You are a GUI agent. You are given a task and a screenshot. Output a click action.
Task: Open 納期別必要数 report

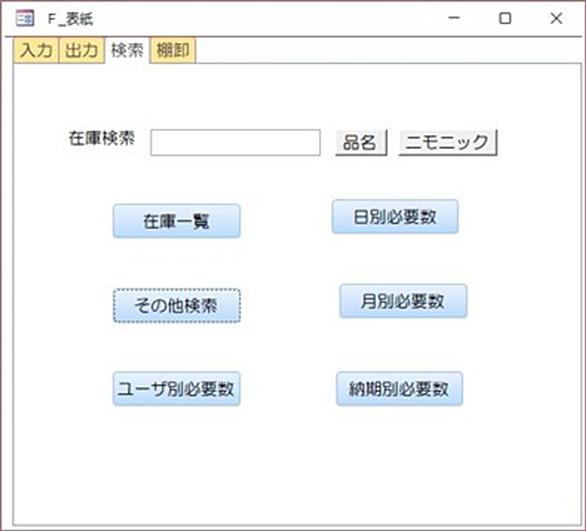(400, 389)
